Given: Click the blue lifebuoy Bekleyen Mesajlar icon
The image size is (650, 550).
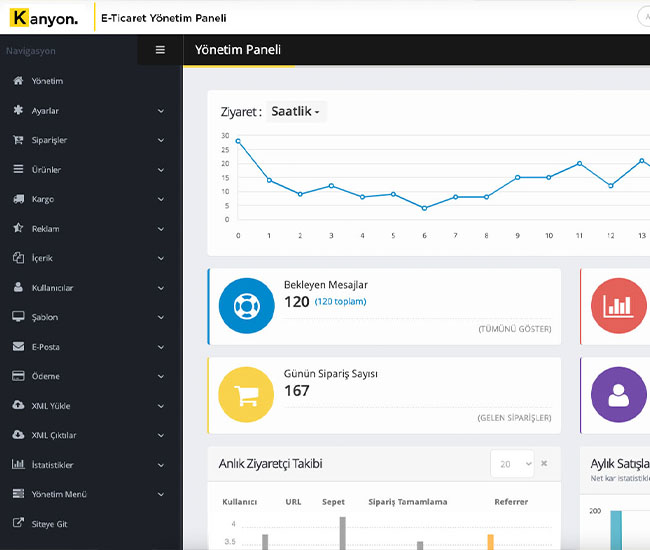Looking at the screenshot, I should tap(247, 306).
